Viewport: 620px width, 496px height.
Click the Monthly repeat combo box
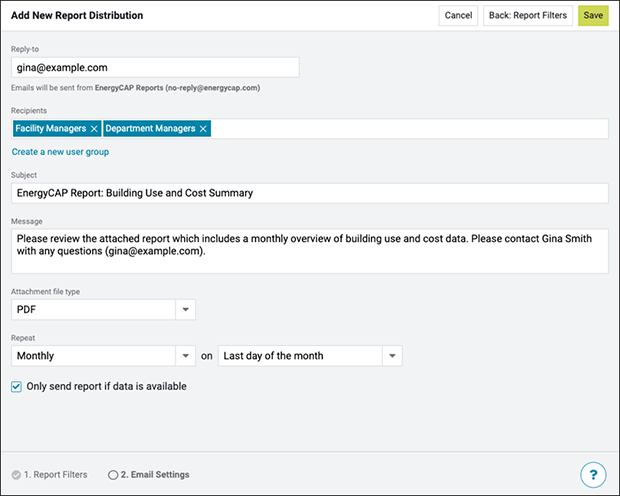click(x=103, y=356)
